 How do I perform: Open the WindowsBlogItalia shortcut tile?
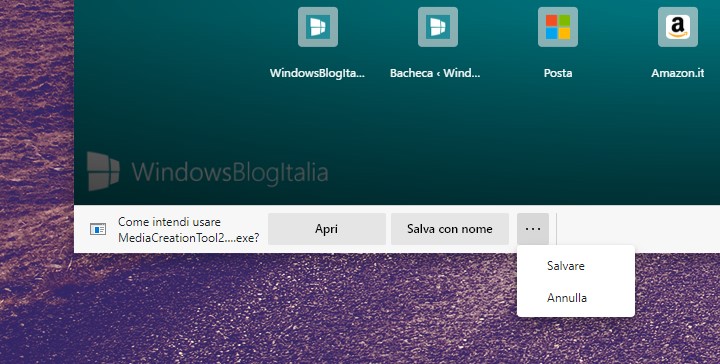click(318, 27)
